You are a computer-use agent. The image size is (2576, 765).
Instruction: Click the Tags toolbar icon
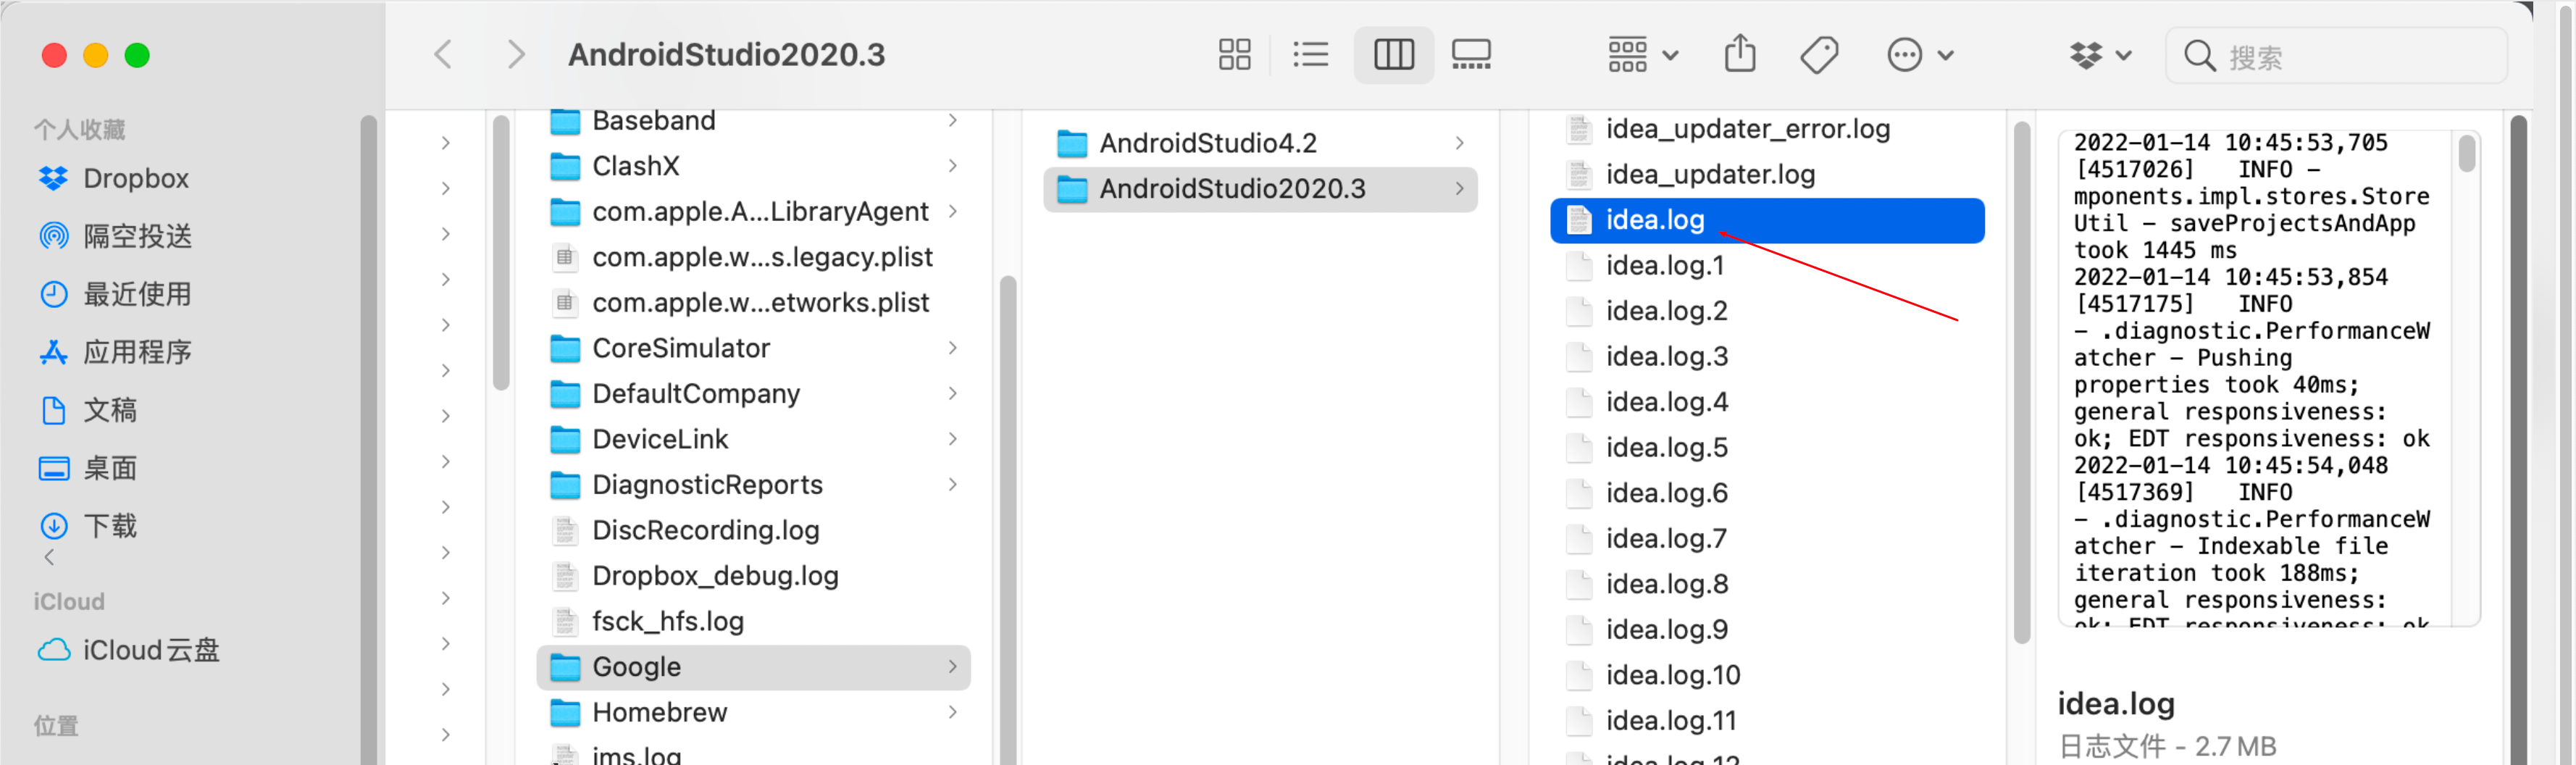1819,55
